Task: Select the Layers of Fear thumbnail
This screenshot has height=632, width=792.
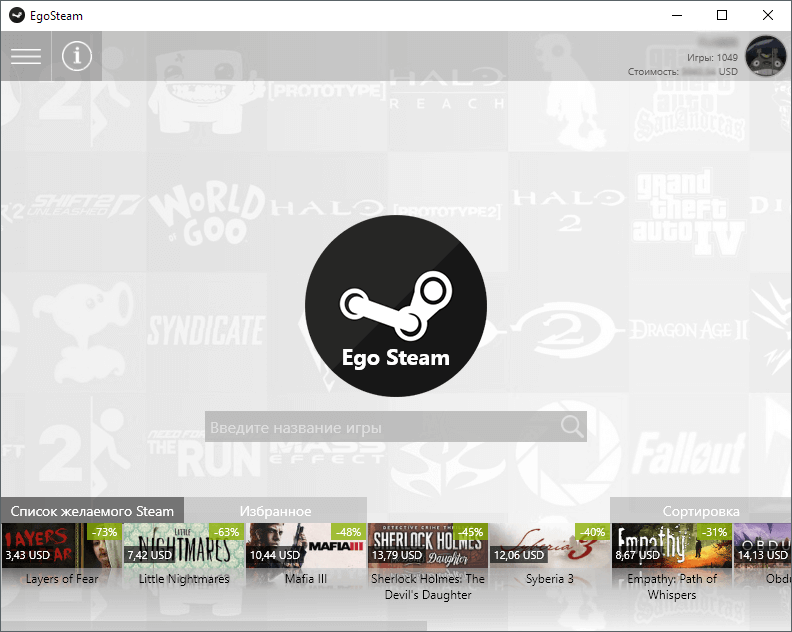Action: [62, 545]
